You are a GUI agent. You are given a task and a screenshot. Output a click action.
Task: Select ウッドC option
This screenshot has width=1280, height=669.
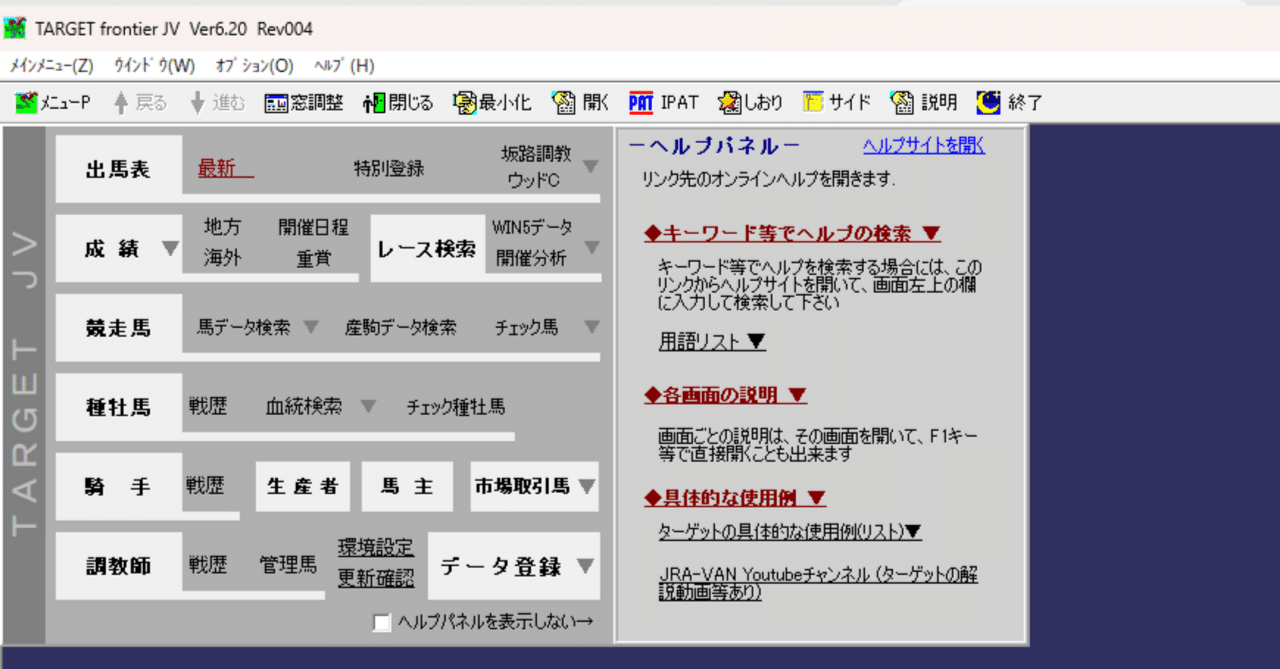[534, 181]
